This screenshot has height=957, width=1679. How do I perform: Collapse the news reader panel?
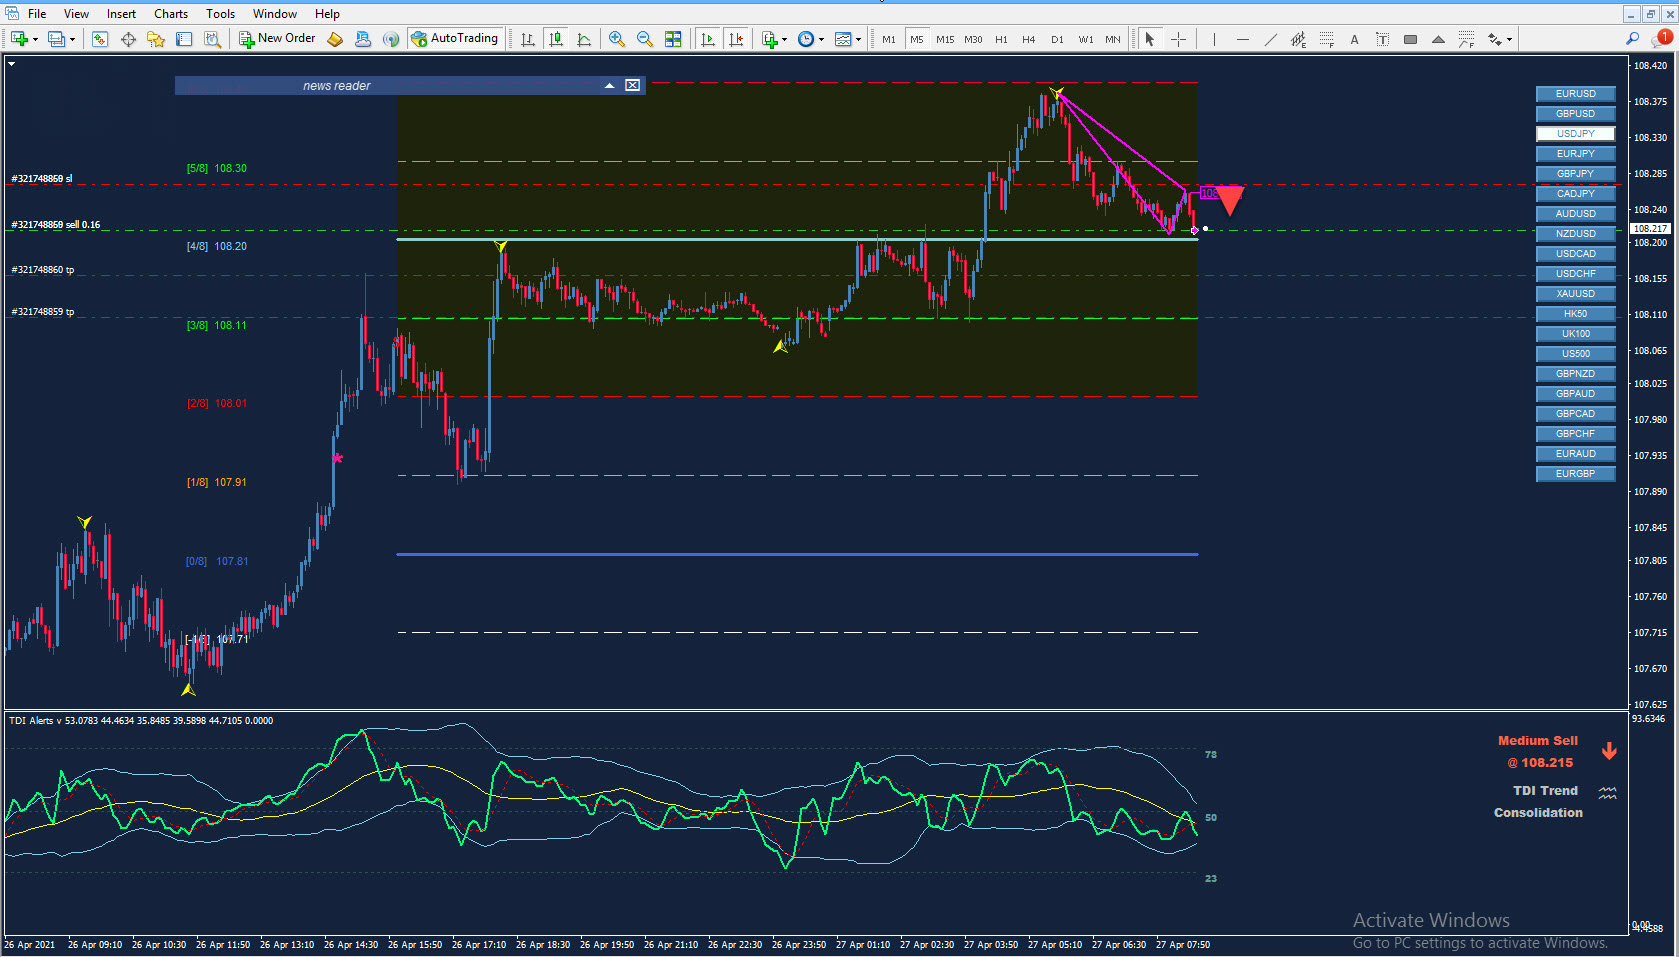pos(609,86)
